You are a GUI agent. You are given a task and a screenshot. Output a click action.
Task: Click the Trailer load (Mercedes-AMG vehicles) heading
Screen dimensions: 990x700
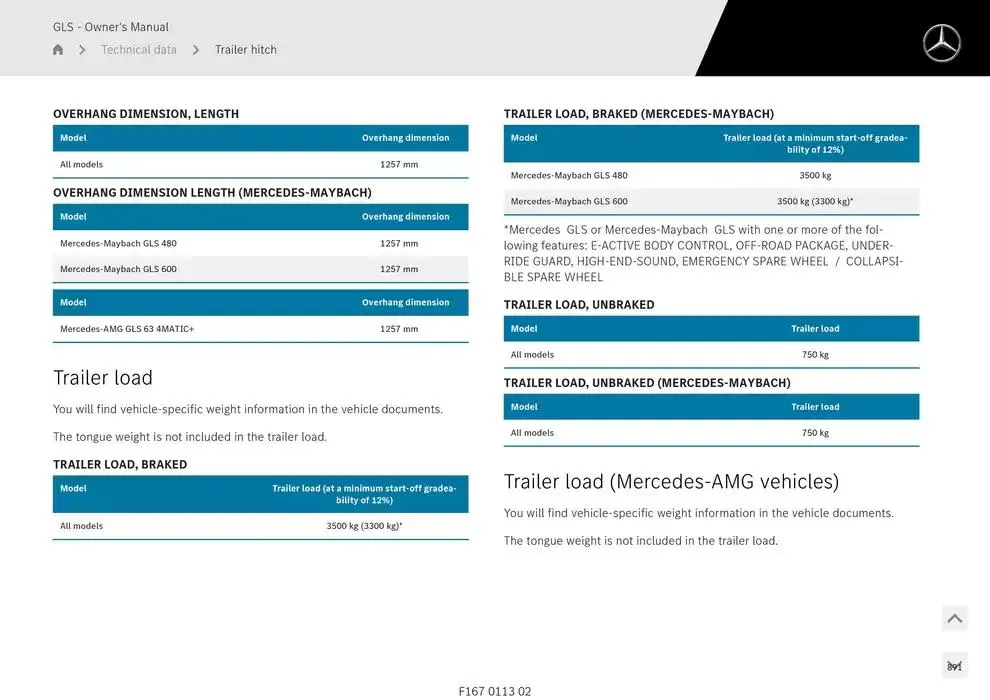pyautogui.click(x=671, y=482)
